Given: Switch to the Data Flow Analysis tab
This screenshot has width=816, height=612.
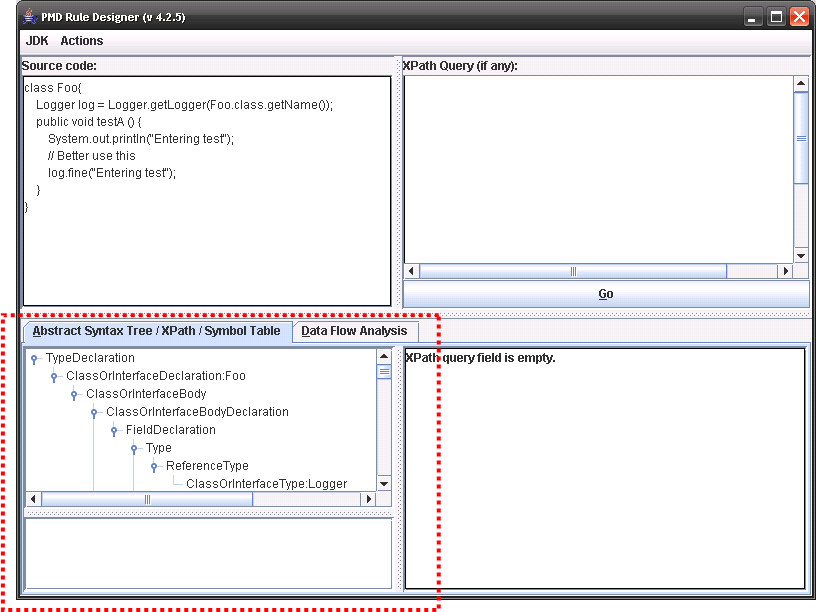Looking at the screenshot, I should click(354, 331).
